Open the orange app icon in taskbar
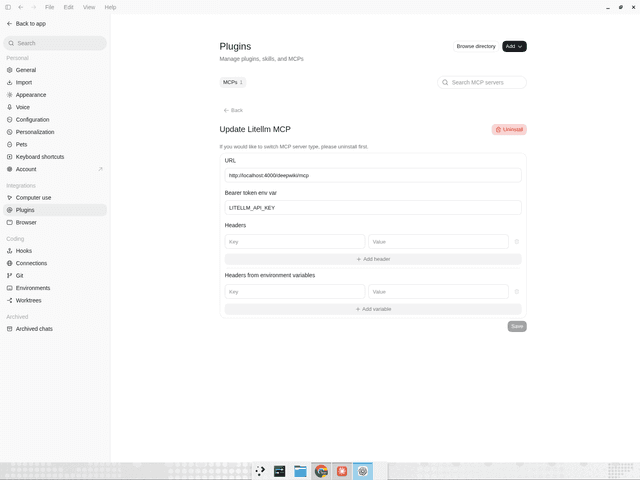Screen dimensions: 640x480 click(342, 471)
